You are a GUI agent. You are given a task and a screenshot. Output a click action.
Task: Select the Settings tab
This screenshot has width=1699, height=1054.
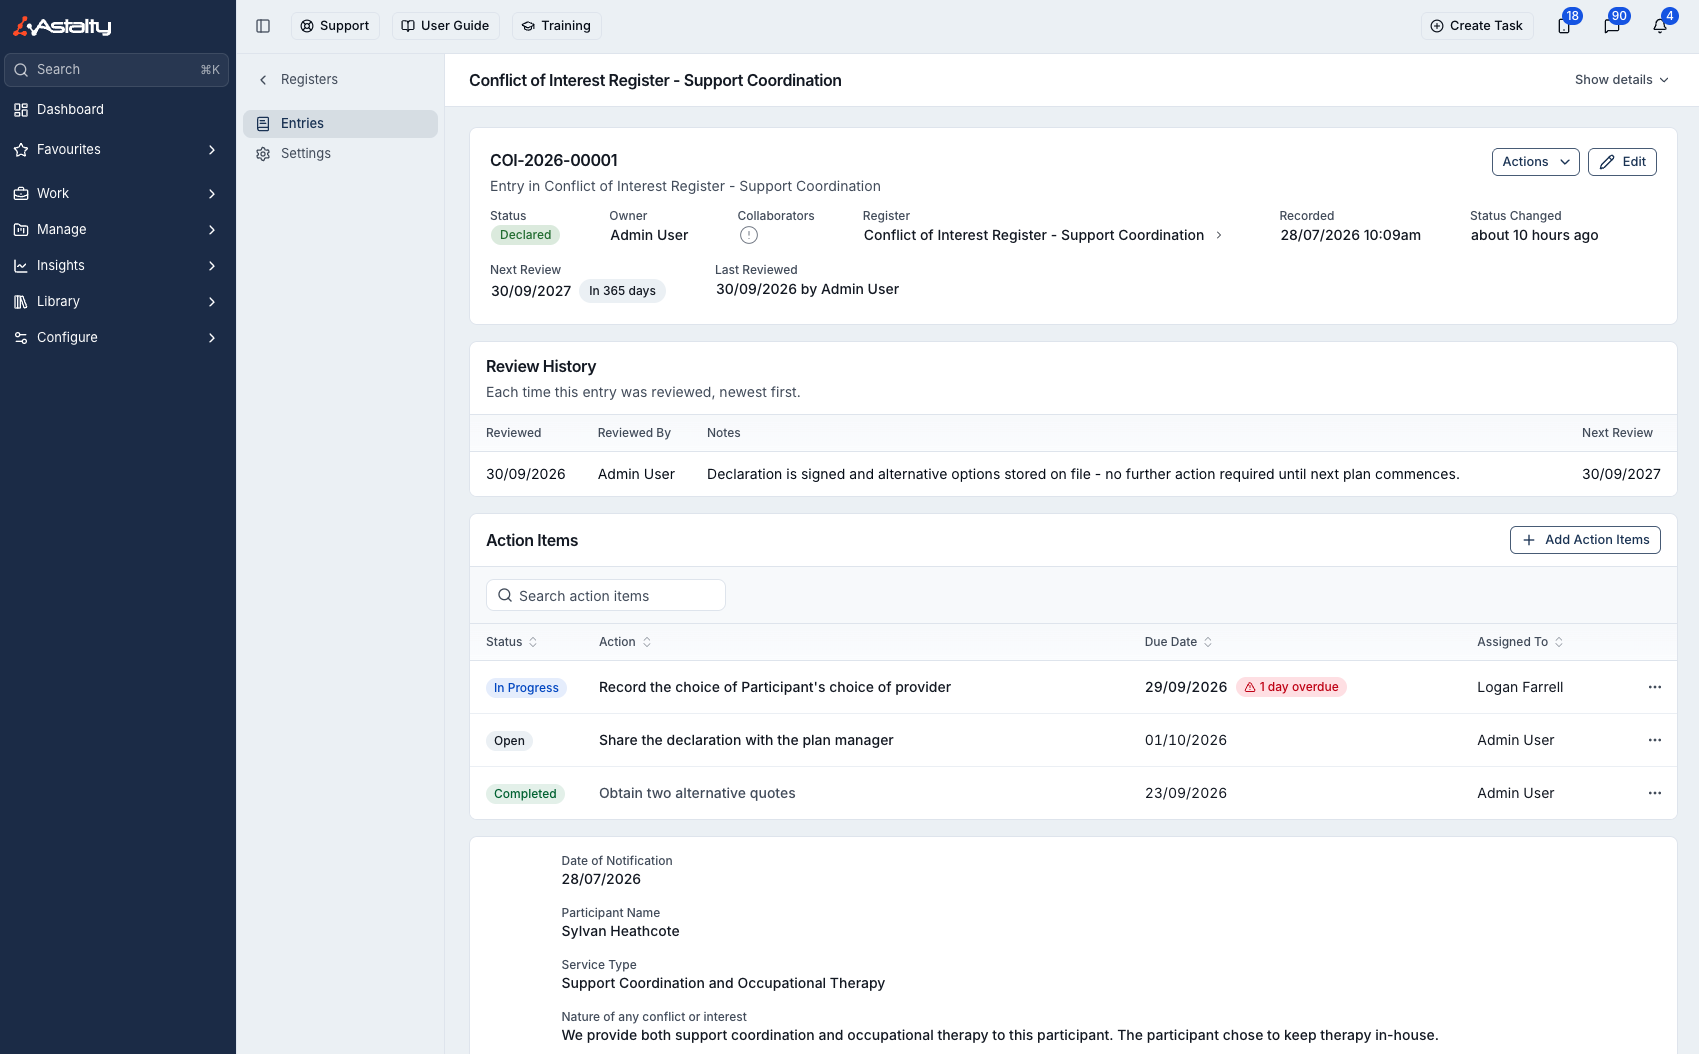point(340,154)
